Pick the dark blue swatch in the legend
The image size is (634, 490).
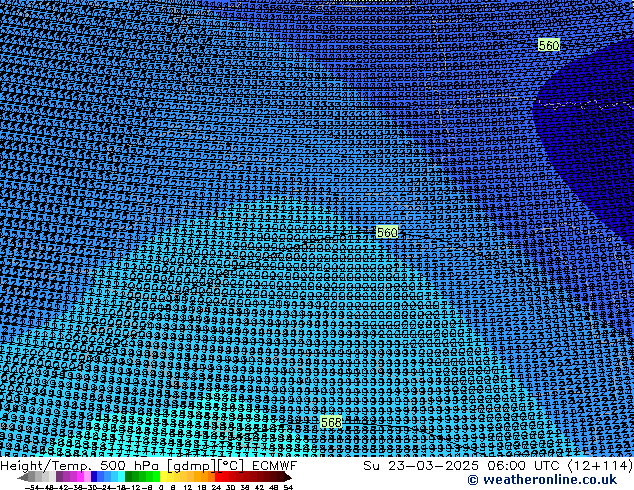(94, 476)
